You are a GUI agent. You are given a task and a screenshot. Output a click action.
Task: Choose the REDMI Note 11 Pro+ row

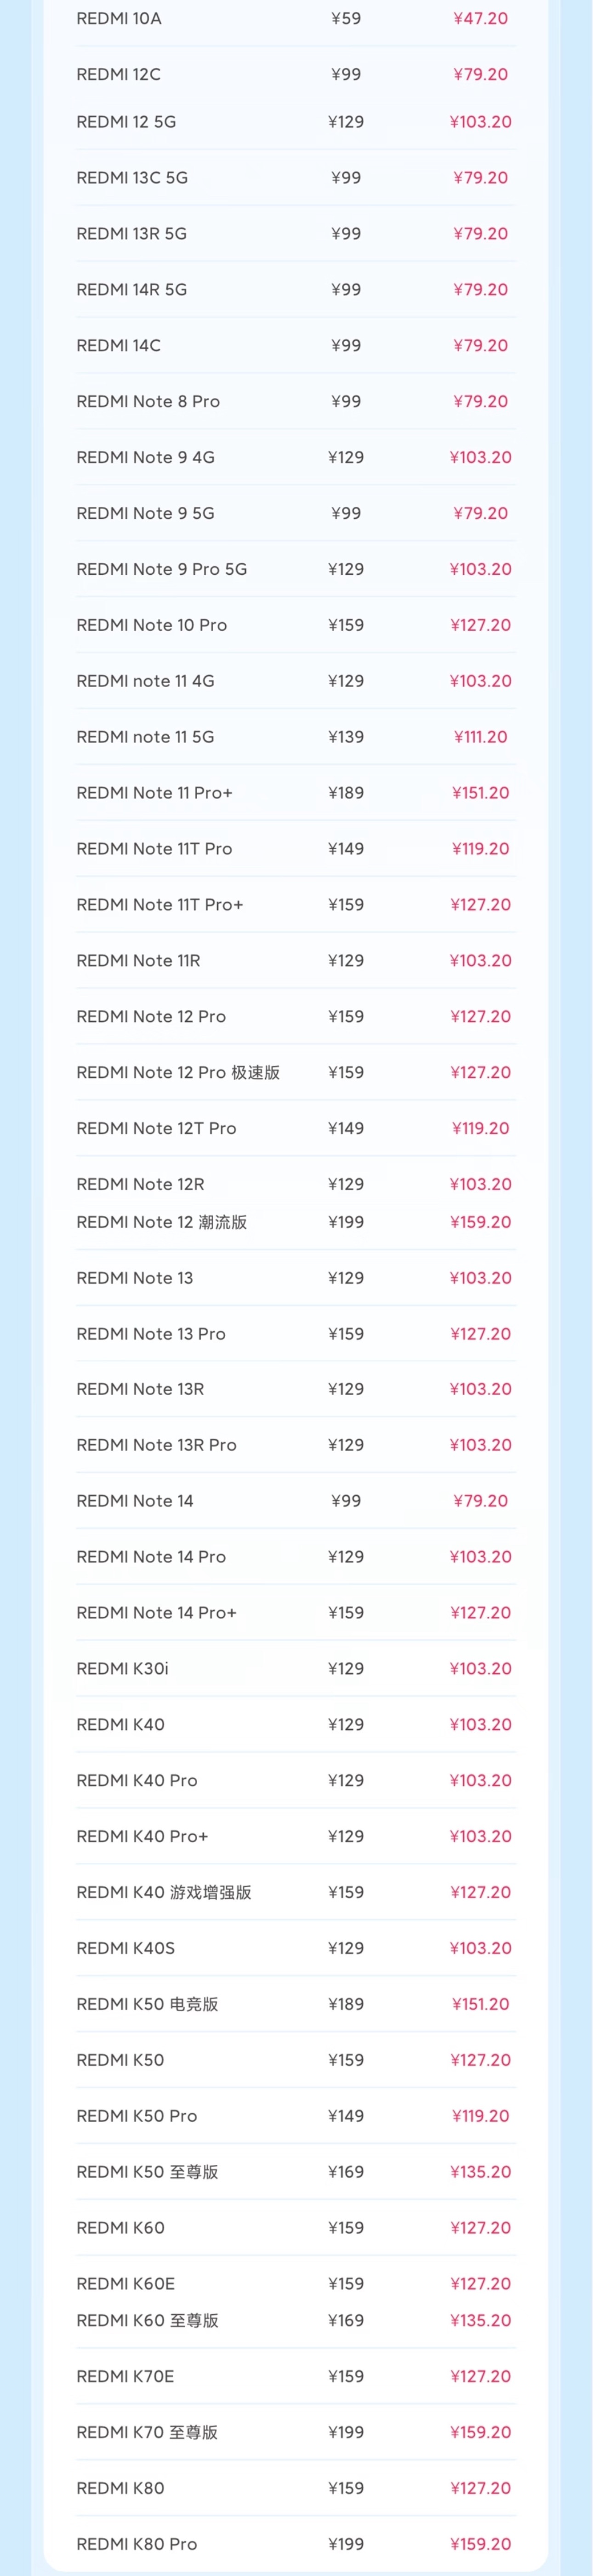(154, 793)
